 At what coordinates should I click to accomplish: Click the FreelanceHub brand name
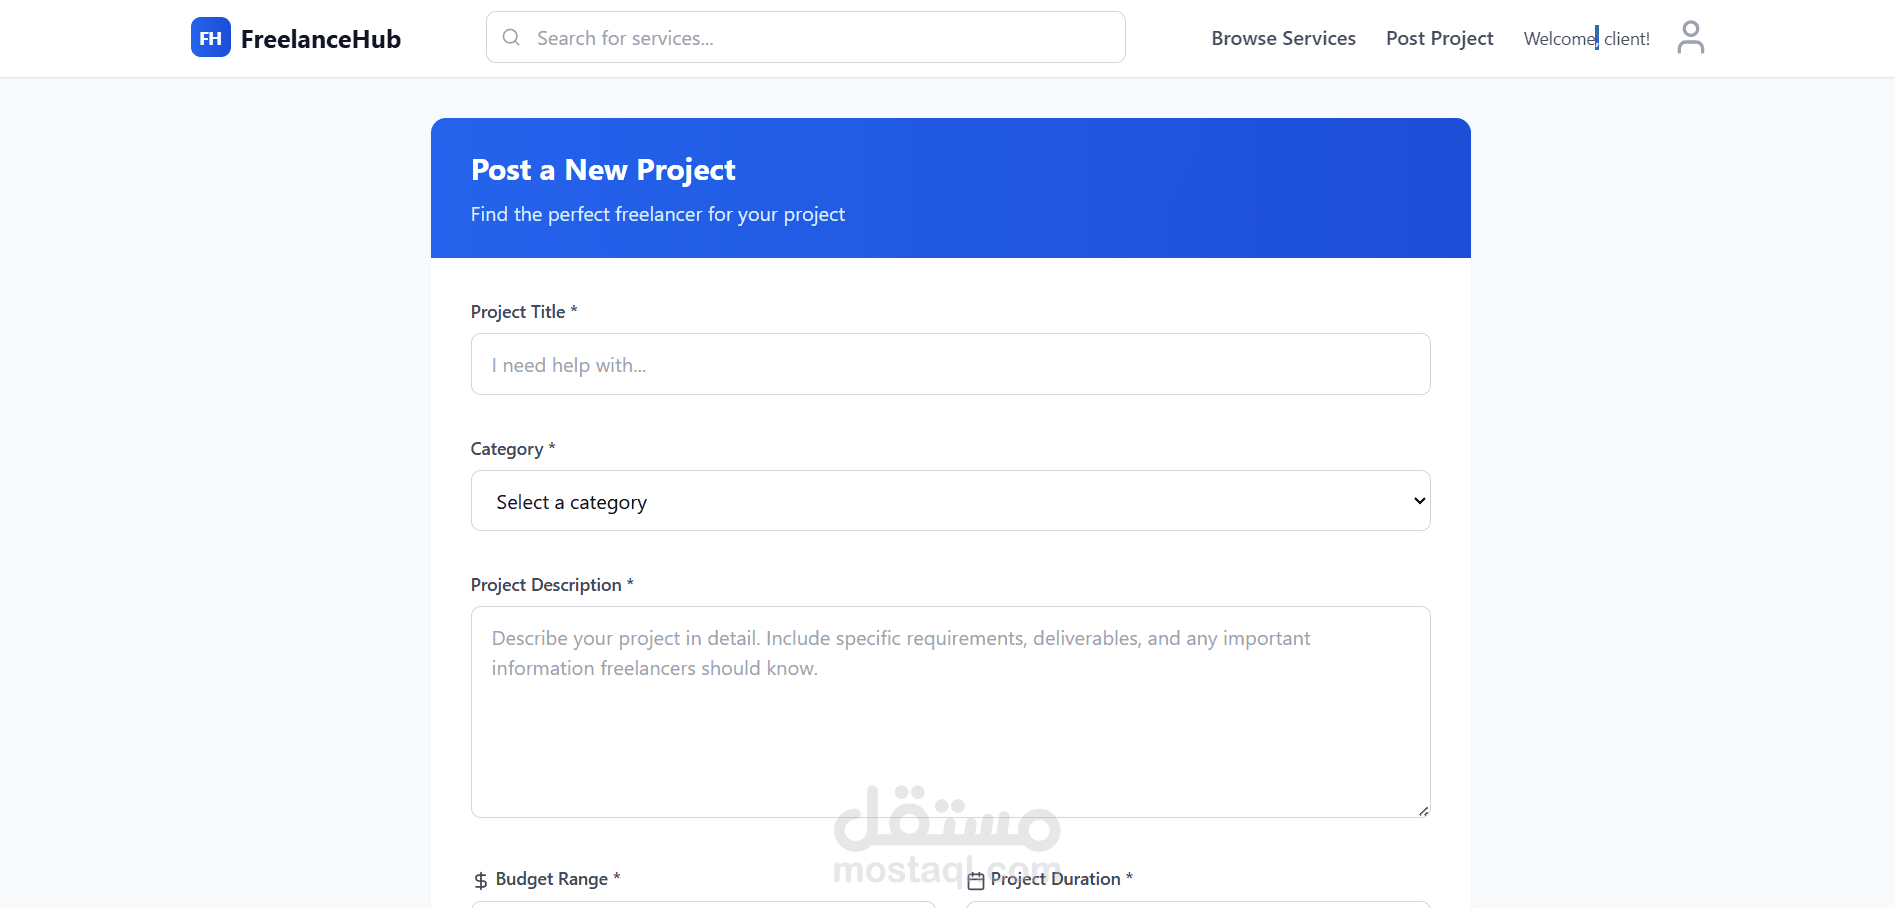tap(320, 39)
